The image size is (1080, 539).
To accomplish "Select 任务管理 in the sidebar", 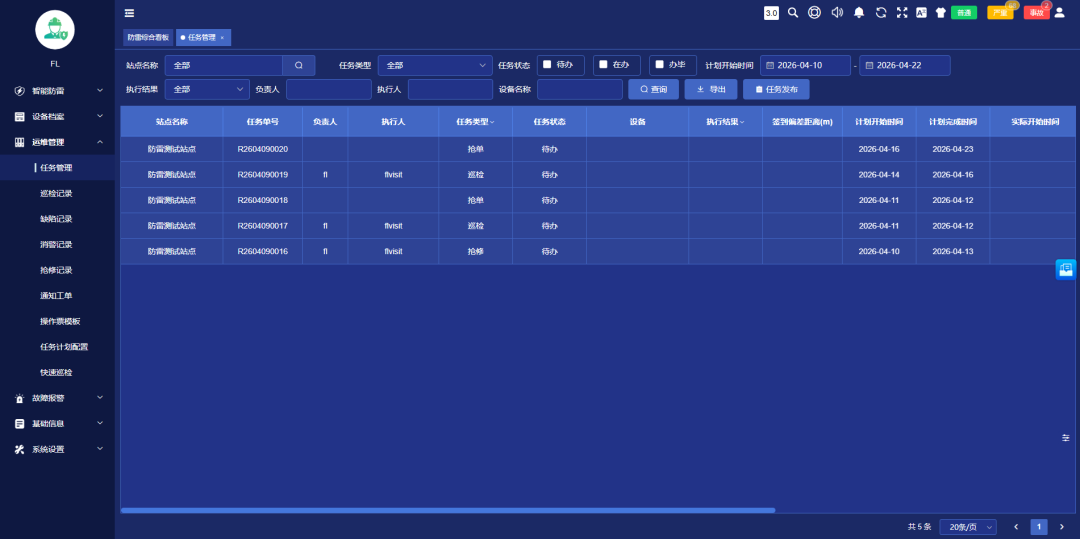I will (x=57, y=167).
